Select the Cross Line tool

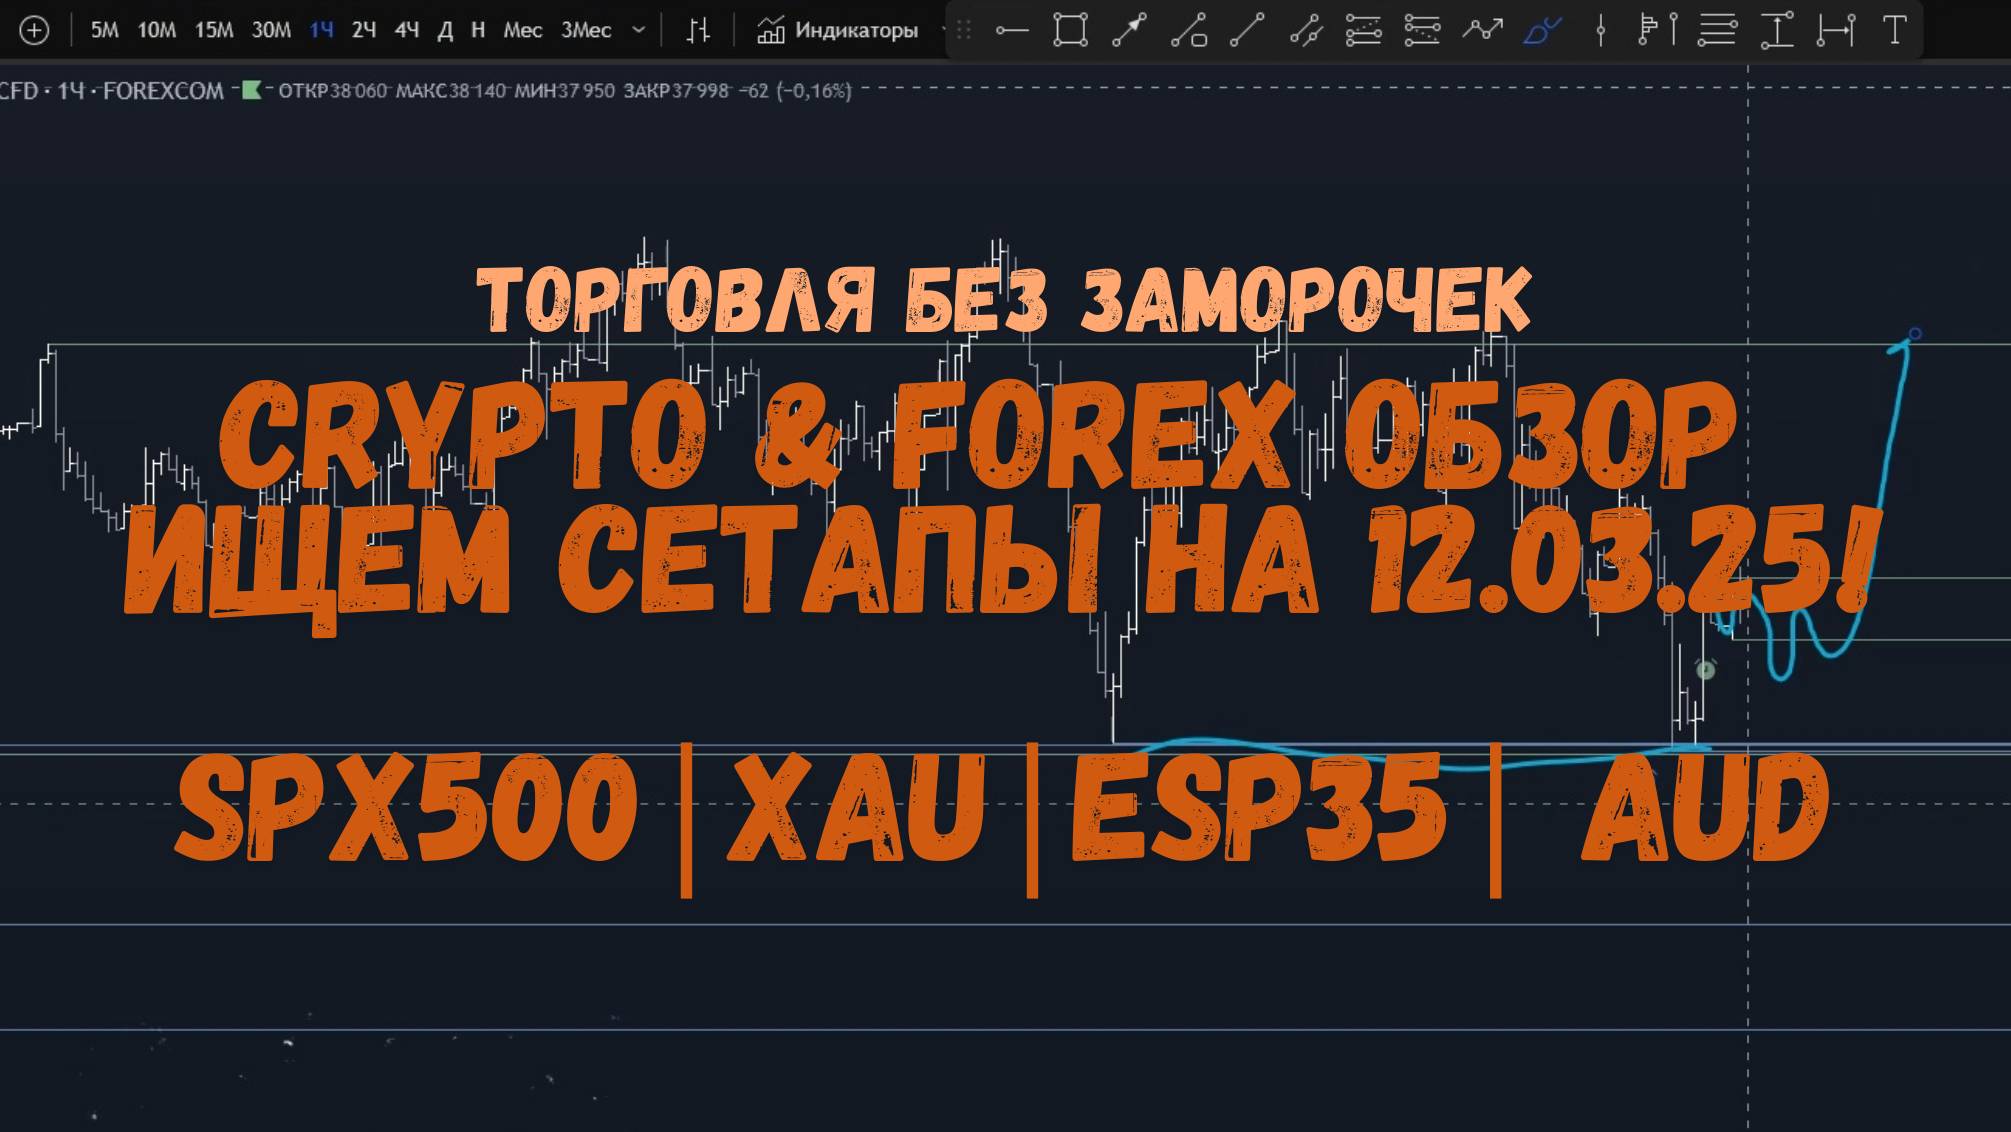click(x=1601, y=30)
